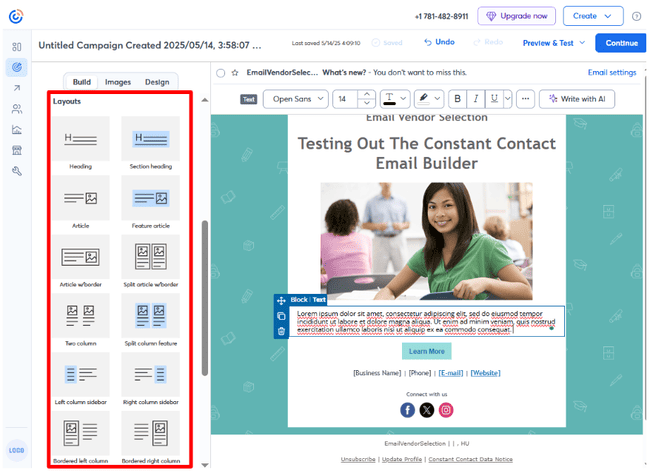Select the radio circle beside the sender name
The height and width of the screenshot is (473, 650).
pyautogui.click(x=221, y=73)
